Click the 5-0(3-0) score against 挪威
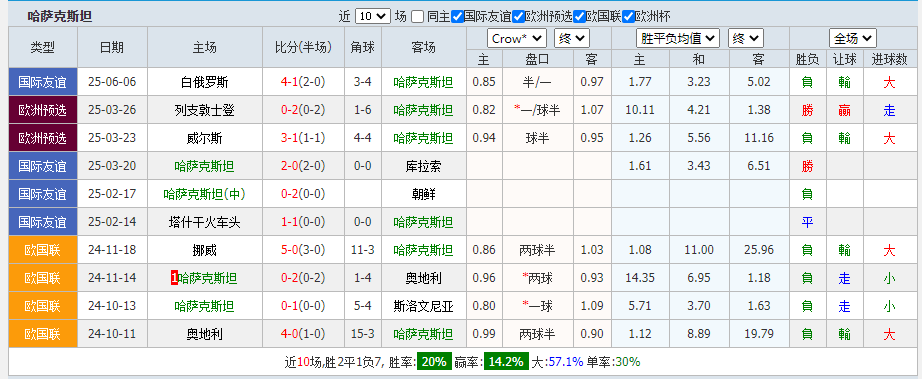Image resolution: width=922 pixels, height=379 pixels. [303, 250]
